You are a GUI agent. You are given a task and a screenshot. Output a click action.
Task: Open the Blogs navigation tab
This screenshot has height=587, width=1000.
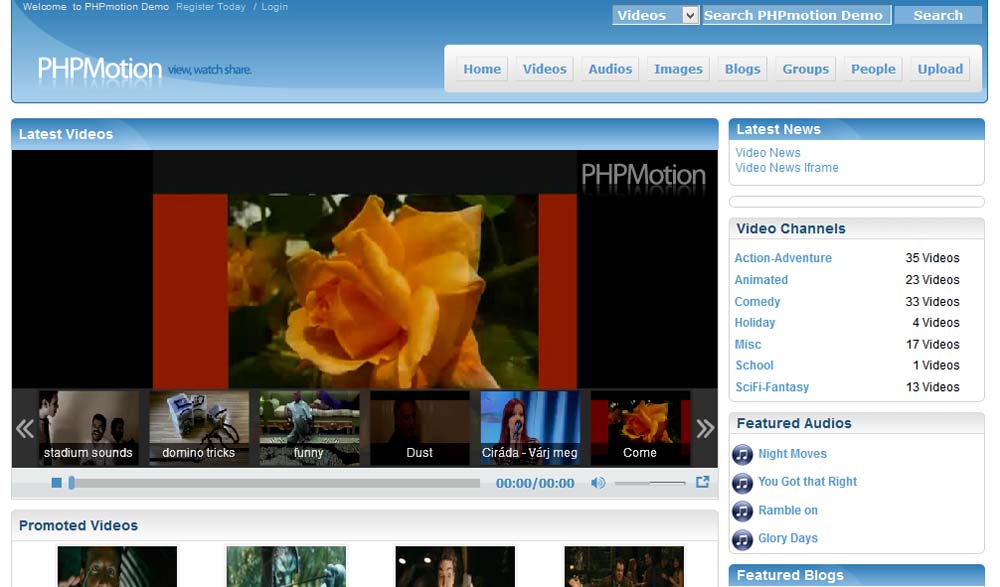pos(742,69)
